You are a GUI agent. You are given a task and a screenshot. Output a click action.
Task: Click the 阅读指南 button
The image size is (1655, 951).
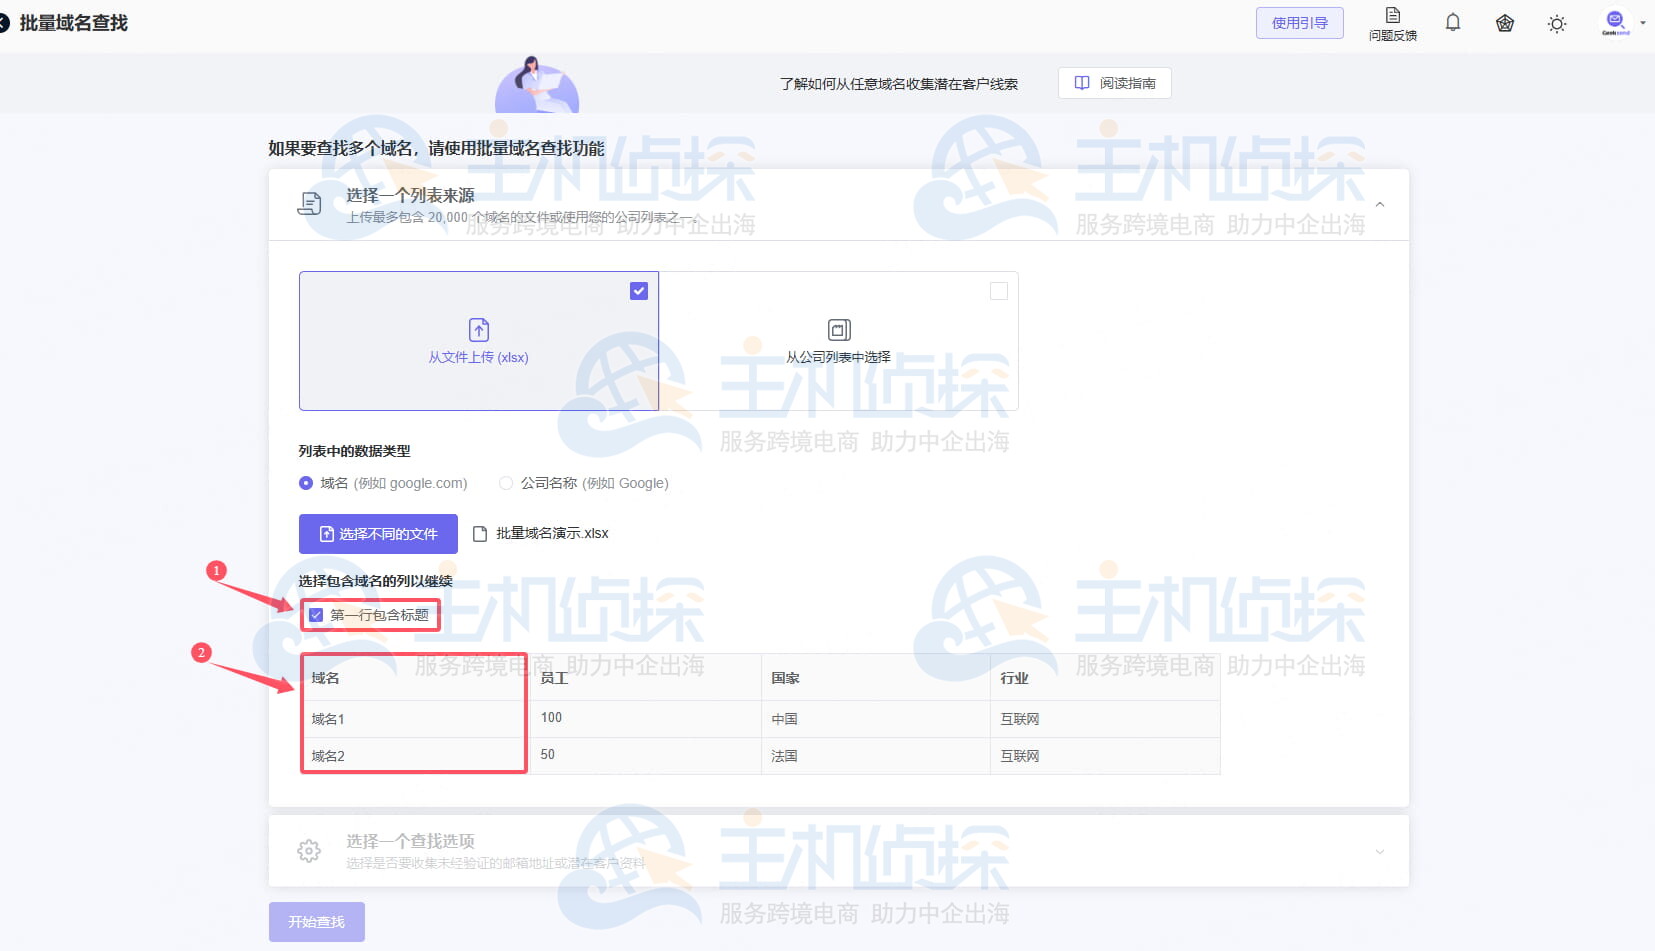(x=1114, y=83)
